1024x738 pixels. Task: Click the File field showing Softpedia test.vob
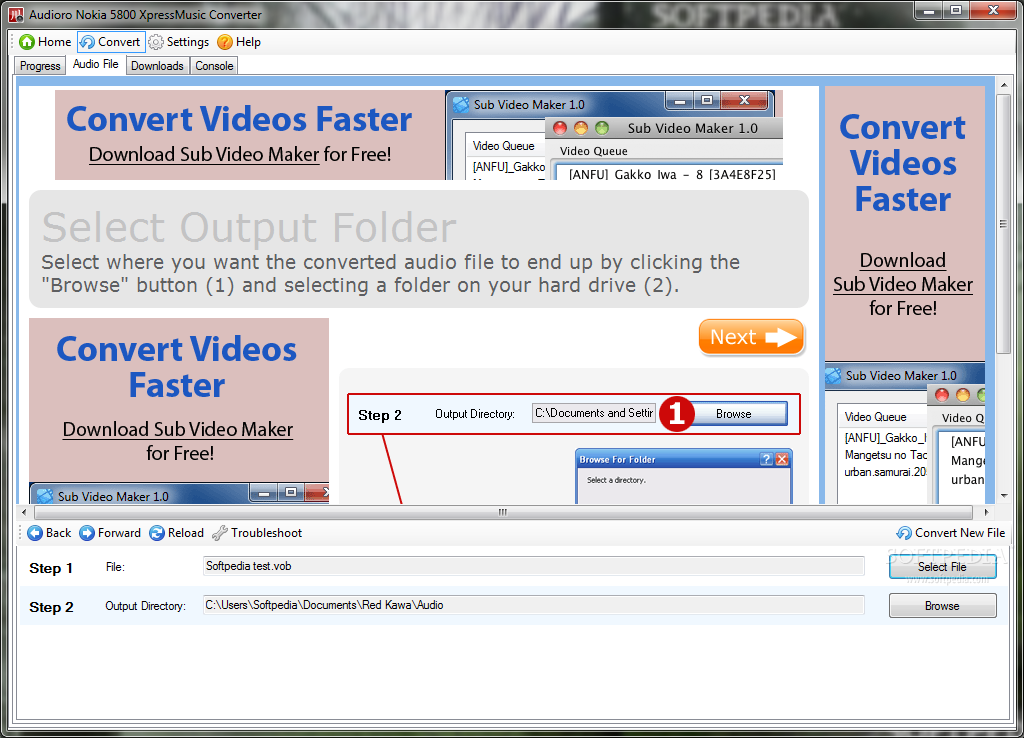pos(534,566)
